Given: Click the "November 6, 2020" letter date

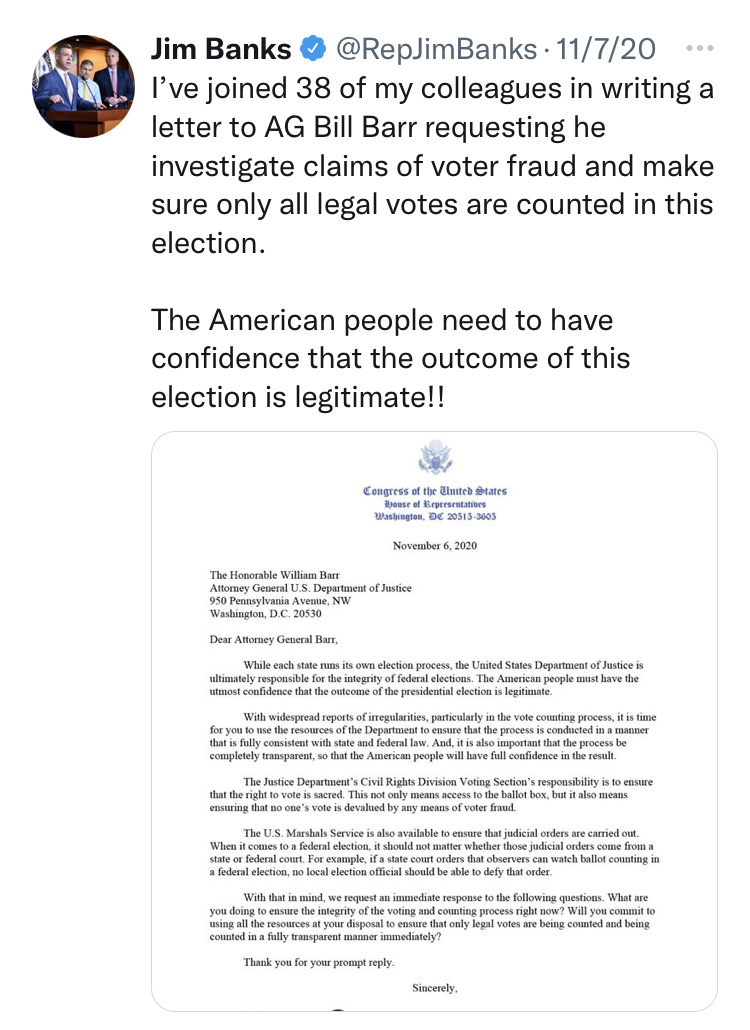Looking at the screenshot, I should coord(435,545).
